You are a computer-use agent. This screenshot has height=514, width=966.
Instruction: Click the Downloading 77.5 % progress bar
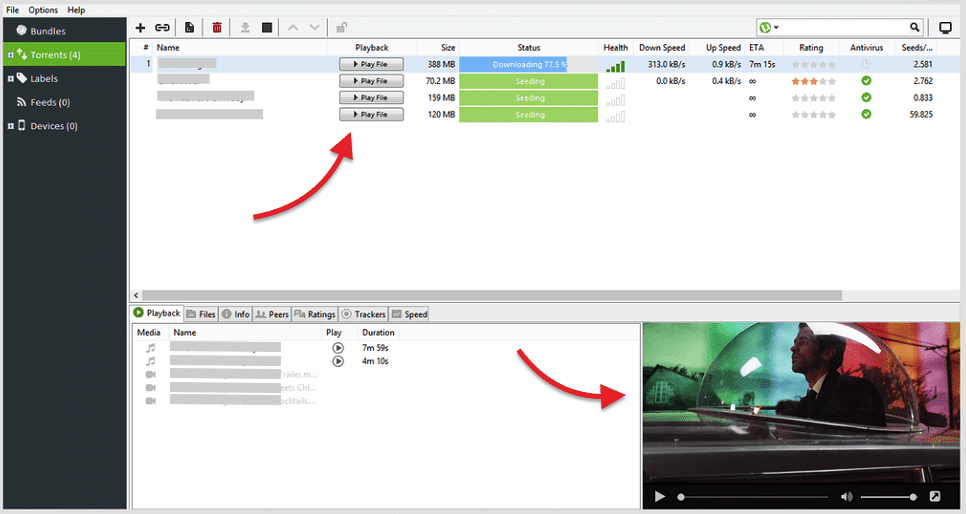tap(529, 64)
